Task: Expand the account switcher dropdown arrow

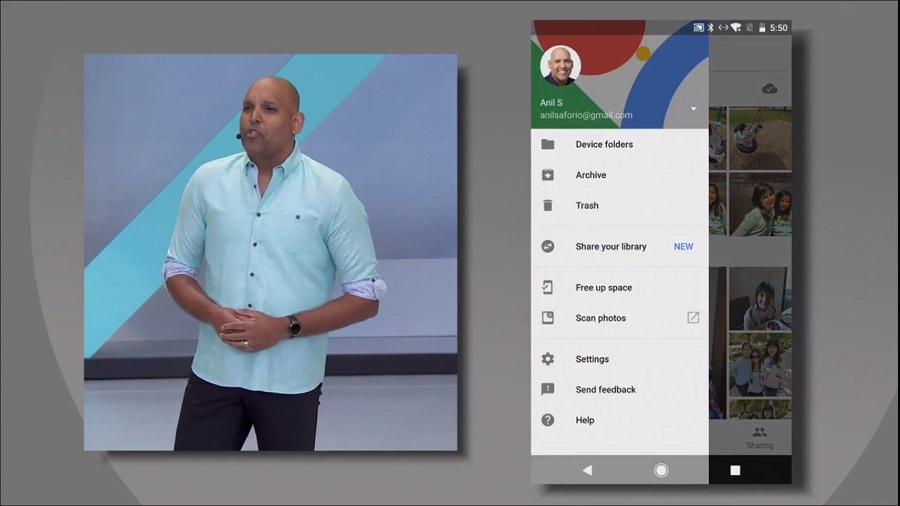Action: pos(693,108)
